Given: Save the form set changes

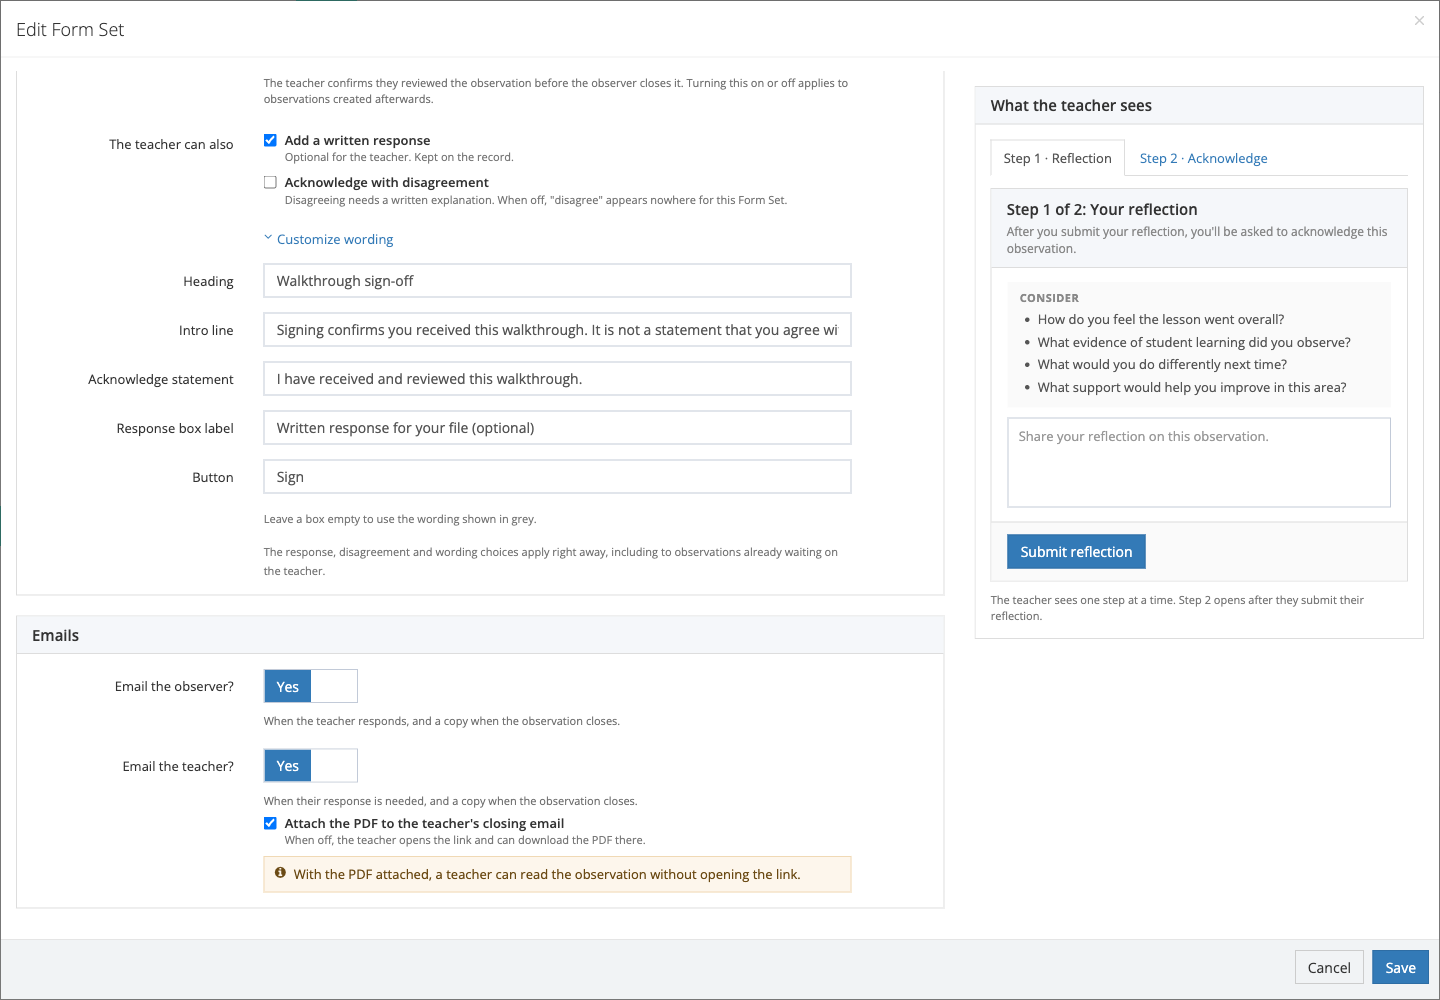Looking at the screenshot, I should pos(1400,967).
